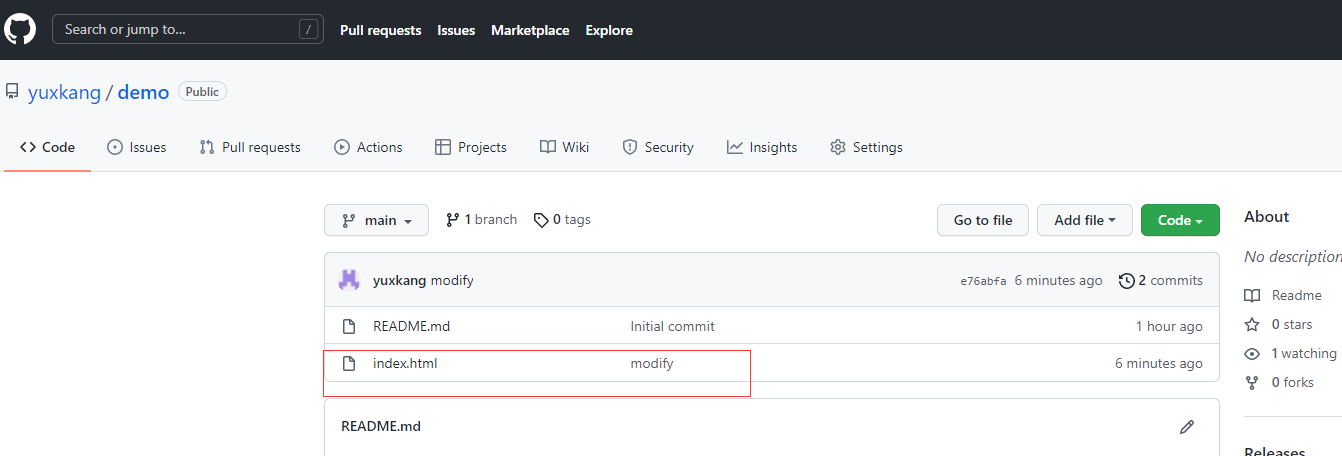
Task: Click in the Search or jump to field
Action: click(188, 29)
